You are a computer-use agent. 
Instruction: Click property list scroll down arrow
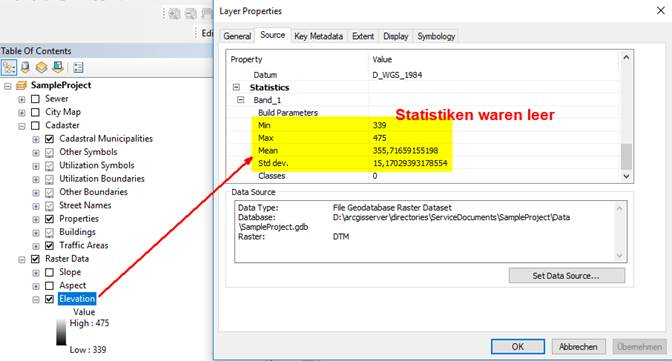626,176
